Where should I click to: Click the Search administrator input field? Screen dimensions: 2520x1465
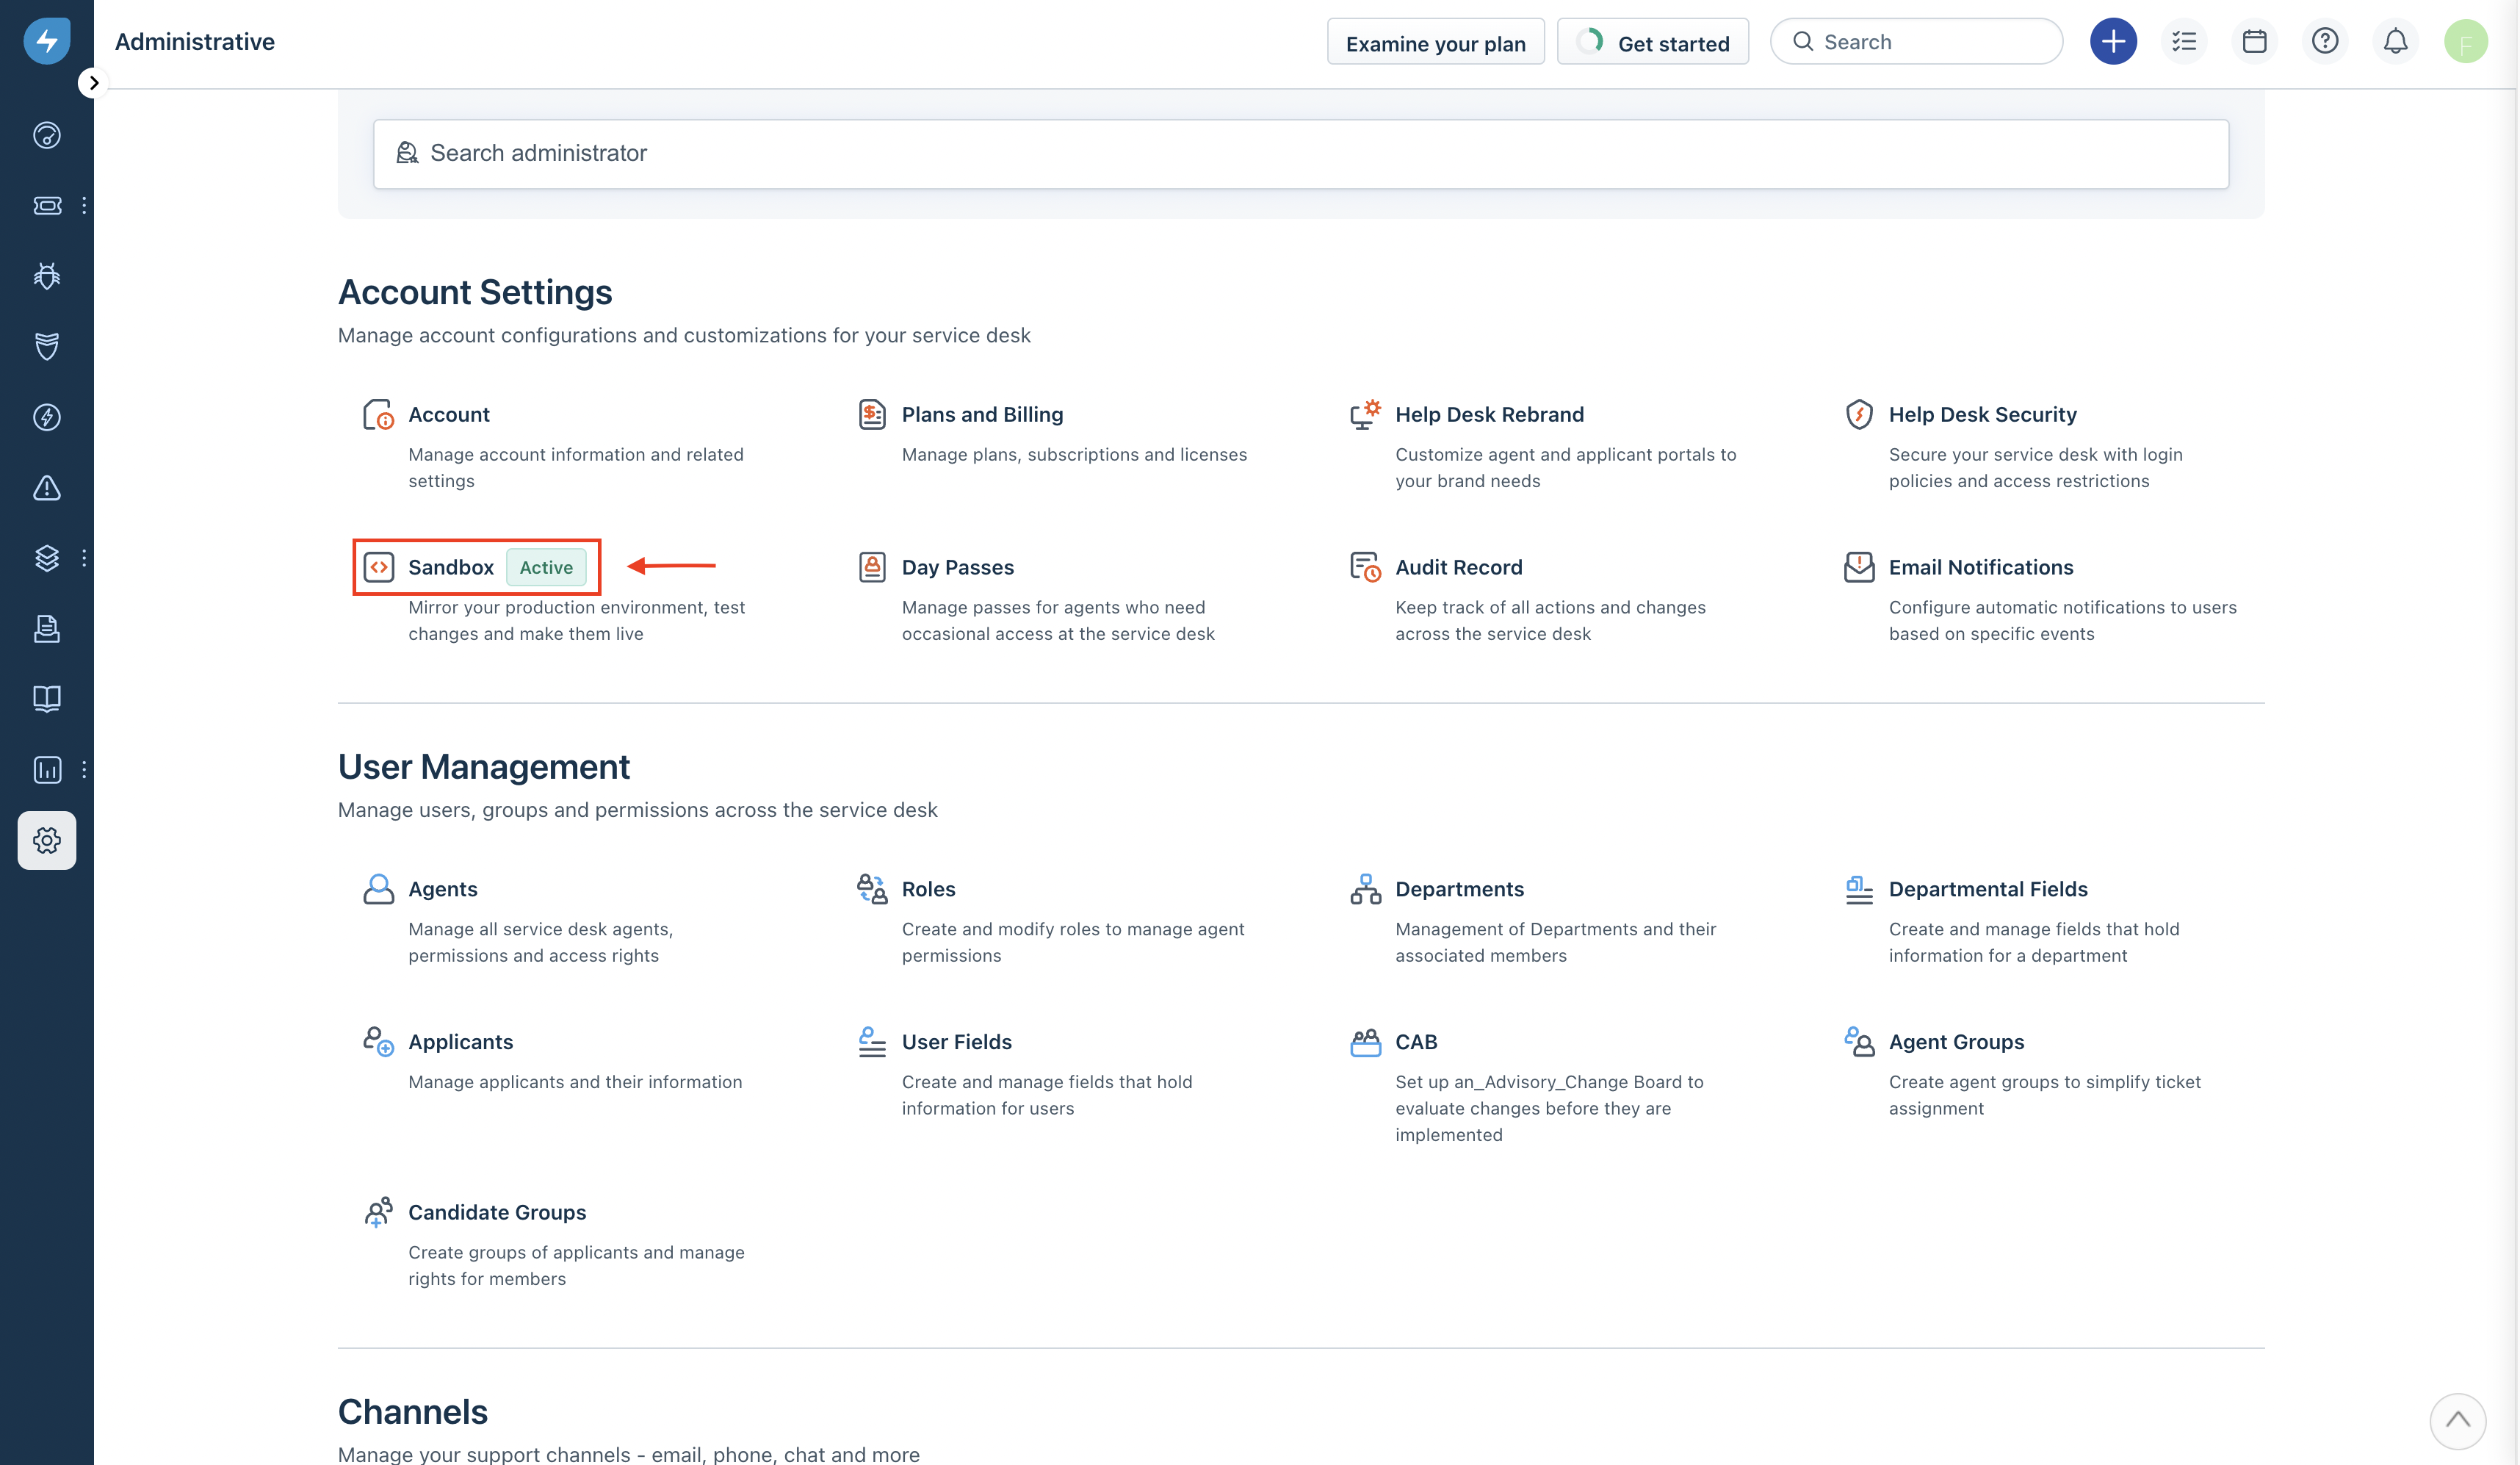click(x=1300, y=154)
